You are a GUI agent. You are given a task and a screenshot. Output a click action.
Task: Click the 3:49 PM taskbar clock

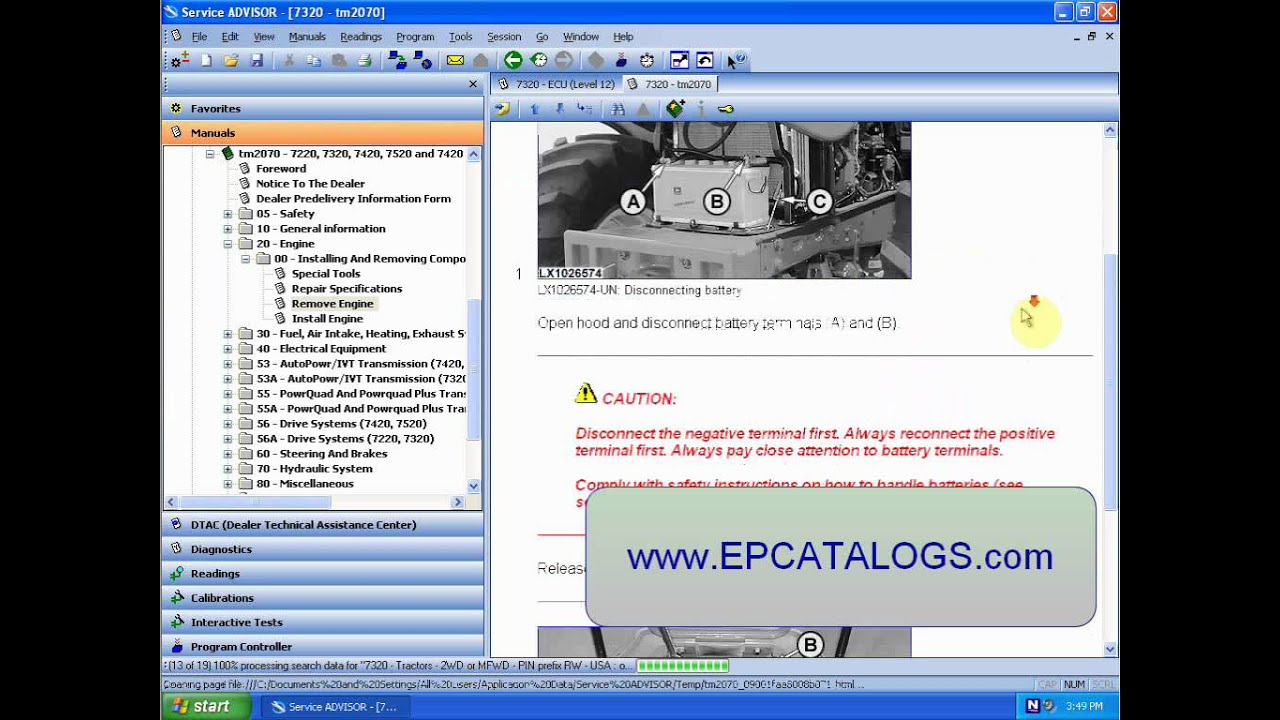coord(1085,707)
